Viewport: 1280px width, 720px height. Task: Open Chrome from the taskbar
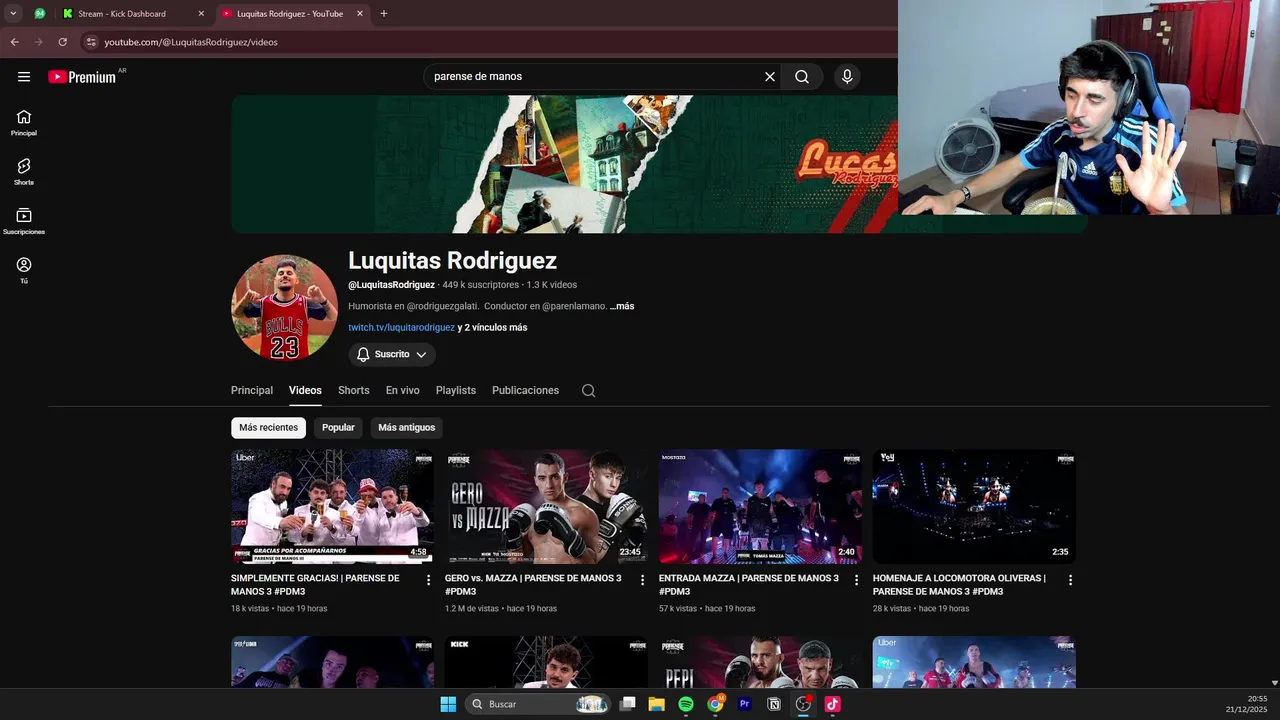pos(715,704)
